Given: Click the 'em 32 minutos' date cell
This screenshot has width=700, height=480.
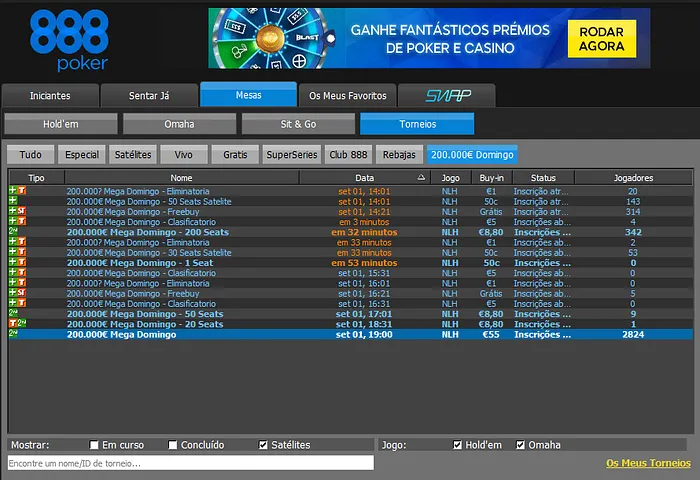Looking at the screenshot, I should pos(364,232).
